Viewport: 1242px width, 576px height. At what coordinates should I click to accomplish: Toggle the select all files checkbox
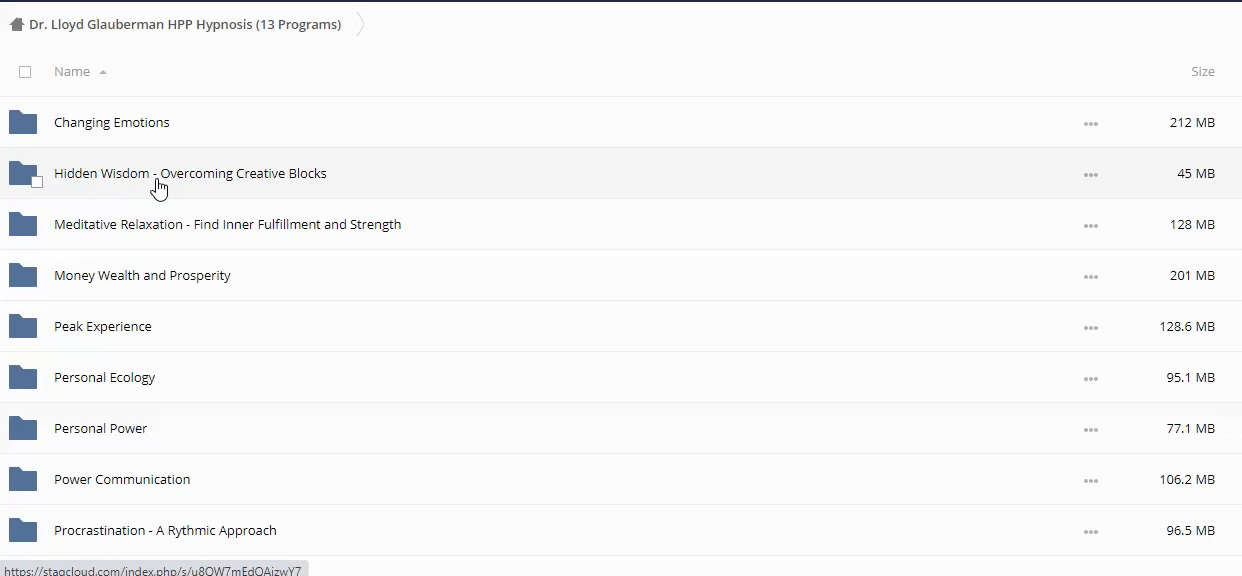point(25,72)
